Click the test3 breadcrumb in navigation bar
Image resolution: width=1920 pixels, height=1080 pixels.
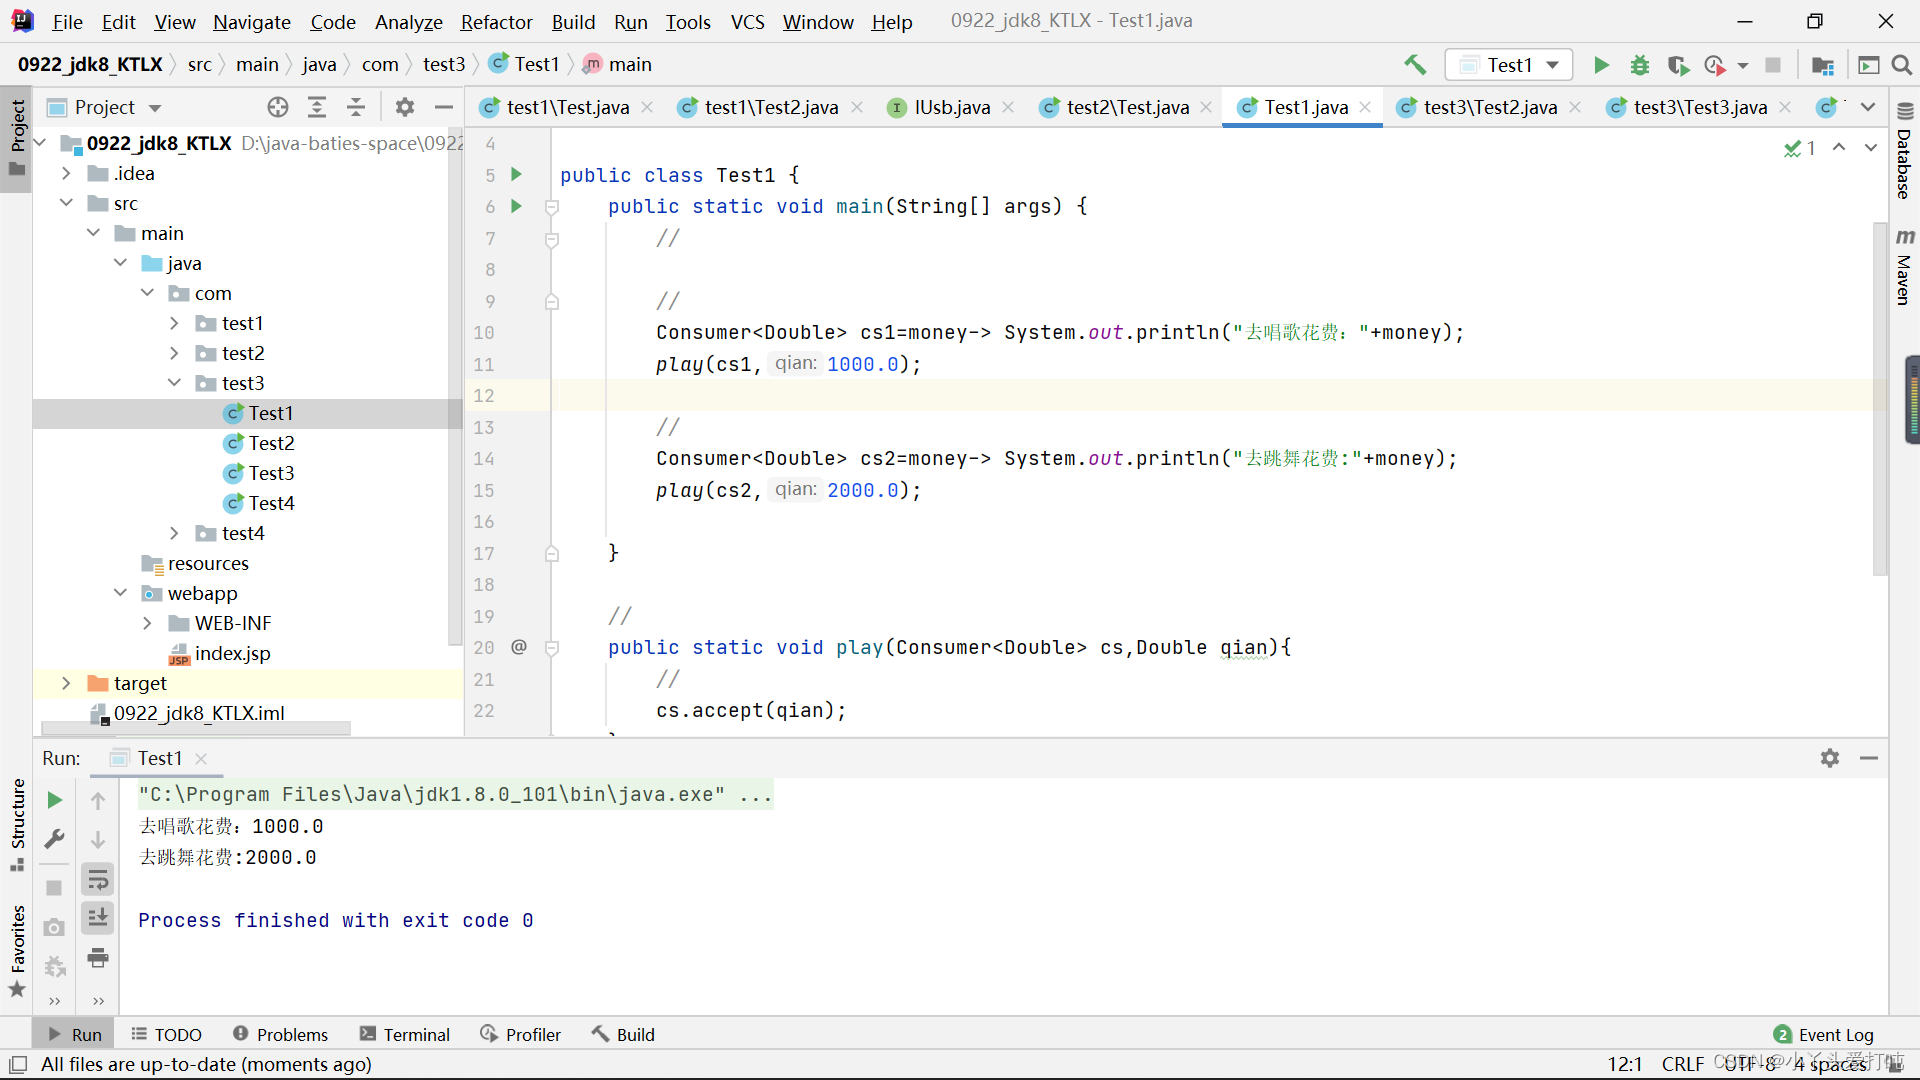click(444, 64)
